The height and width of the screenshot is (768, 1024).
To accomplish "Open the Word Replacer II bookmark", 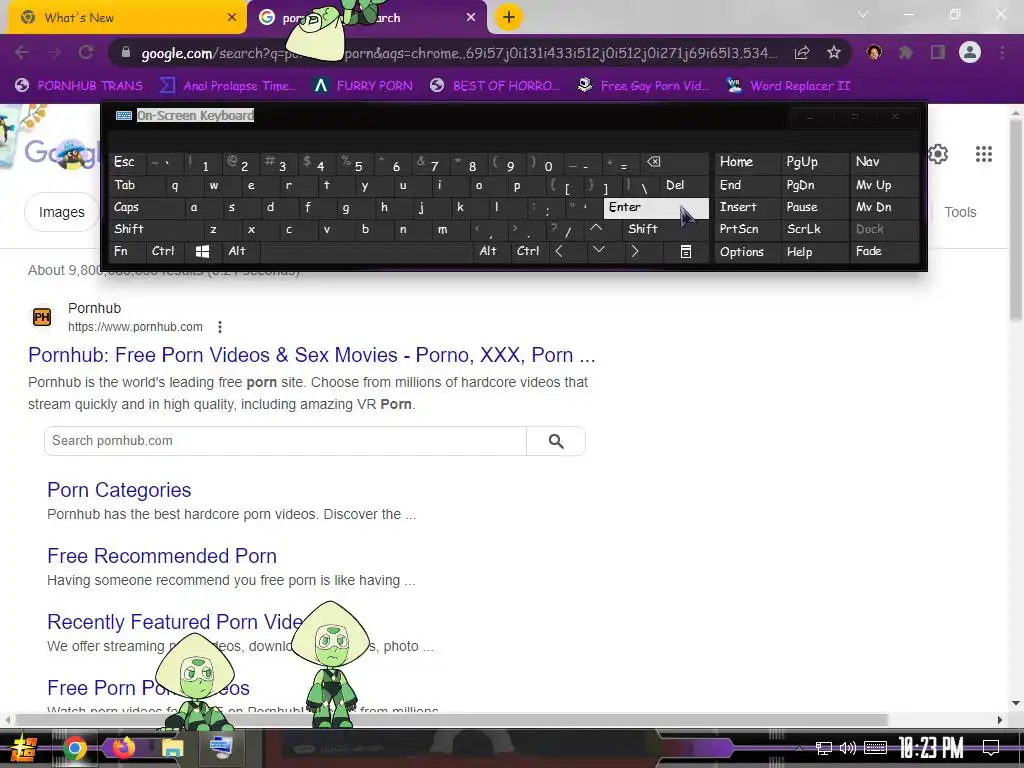I will (789, 86).
